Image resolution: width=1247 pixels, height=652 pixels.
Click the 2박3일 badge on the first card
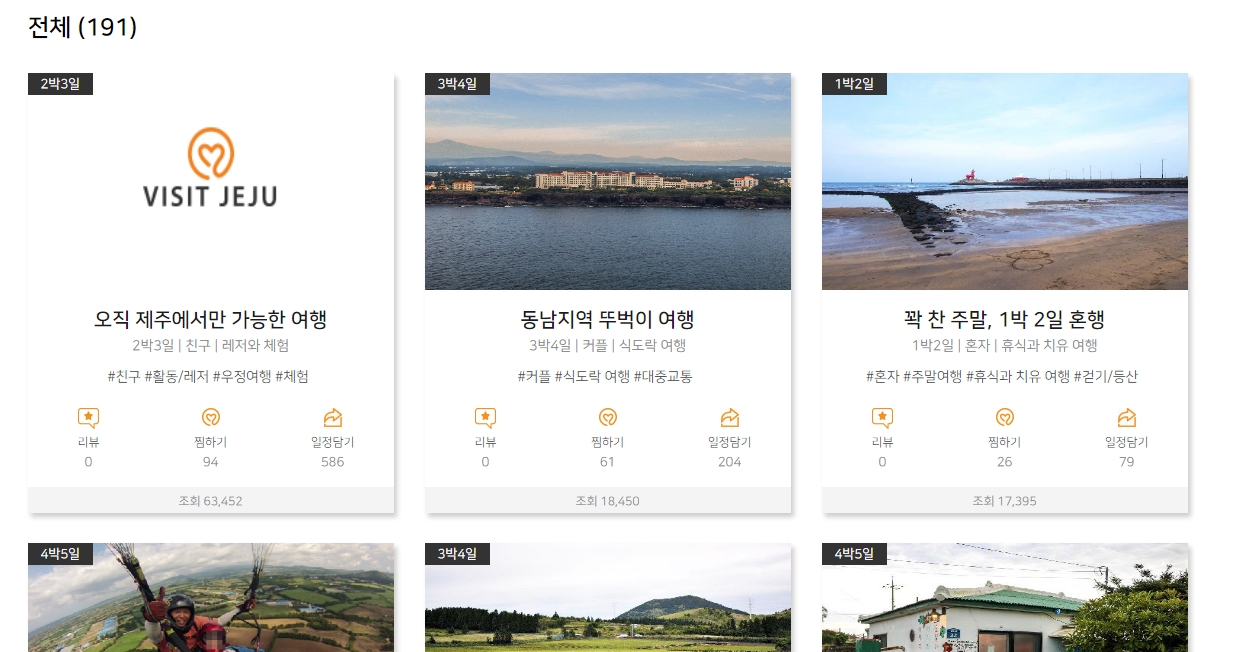click(60, 84)
